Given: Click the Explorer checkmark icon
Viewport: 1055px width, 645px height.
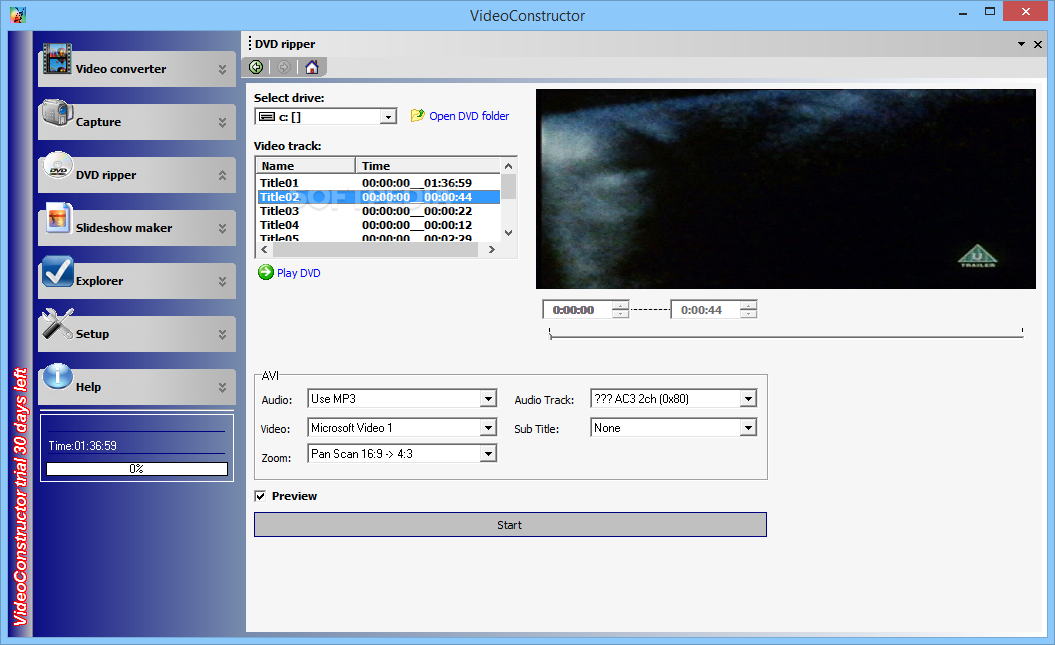Looking at the screenshot, I should click(x=57, y=271).
